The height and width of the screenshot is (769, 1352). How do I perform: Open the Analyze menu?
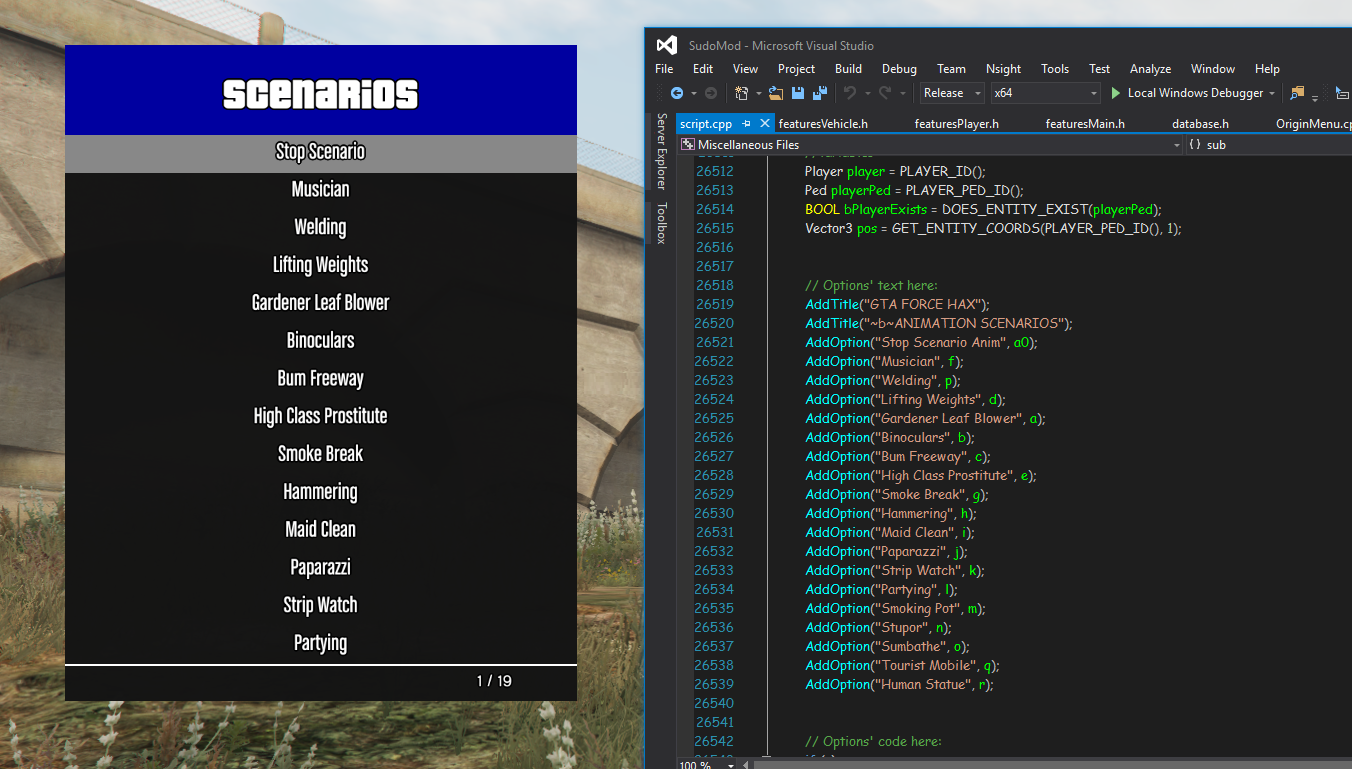(x=1150, y=69)
